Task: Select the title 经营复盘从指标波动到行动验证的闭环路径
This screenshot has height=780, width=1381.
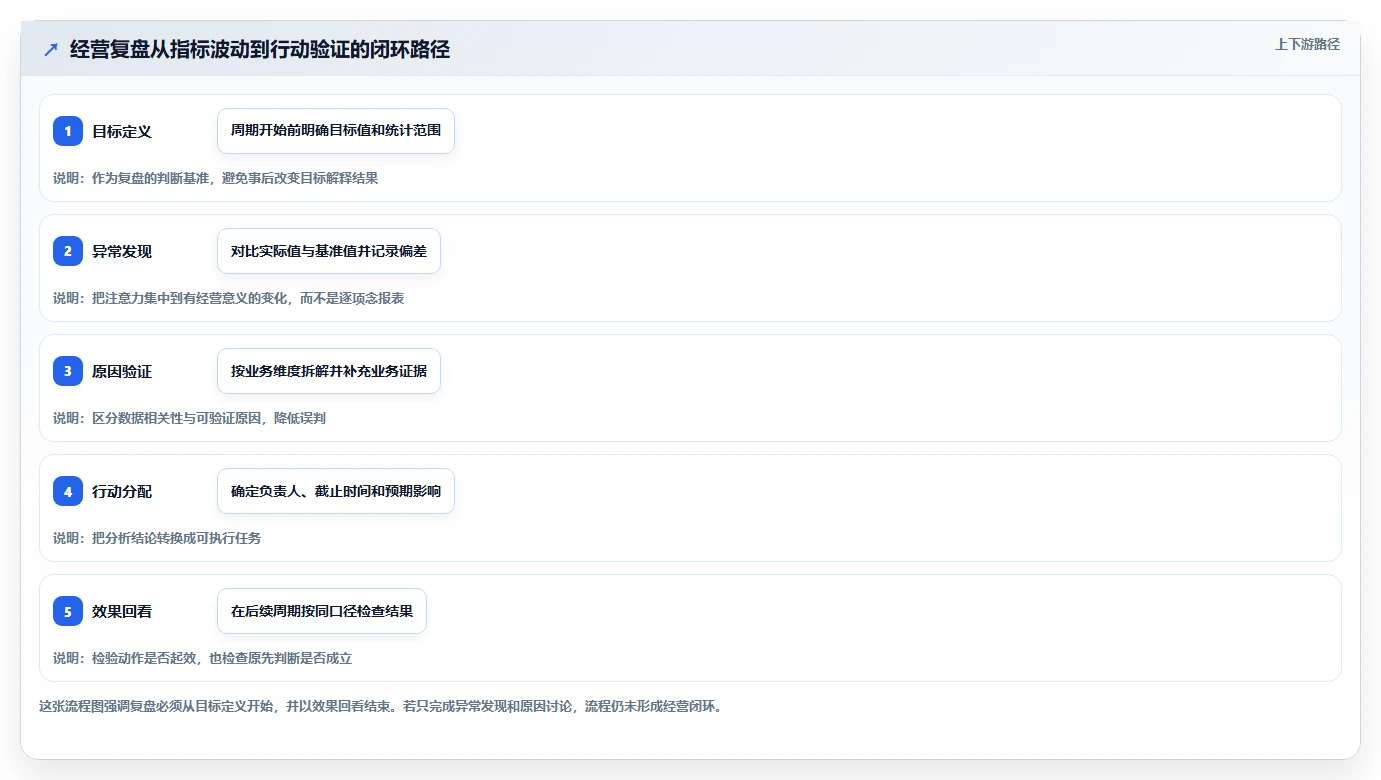Action: coord(260,50)
